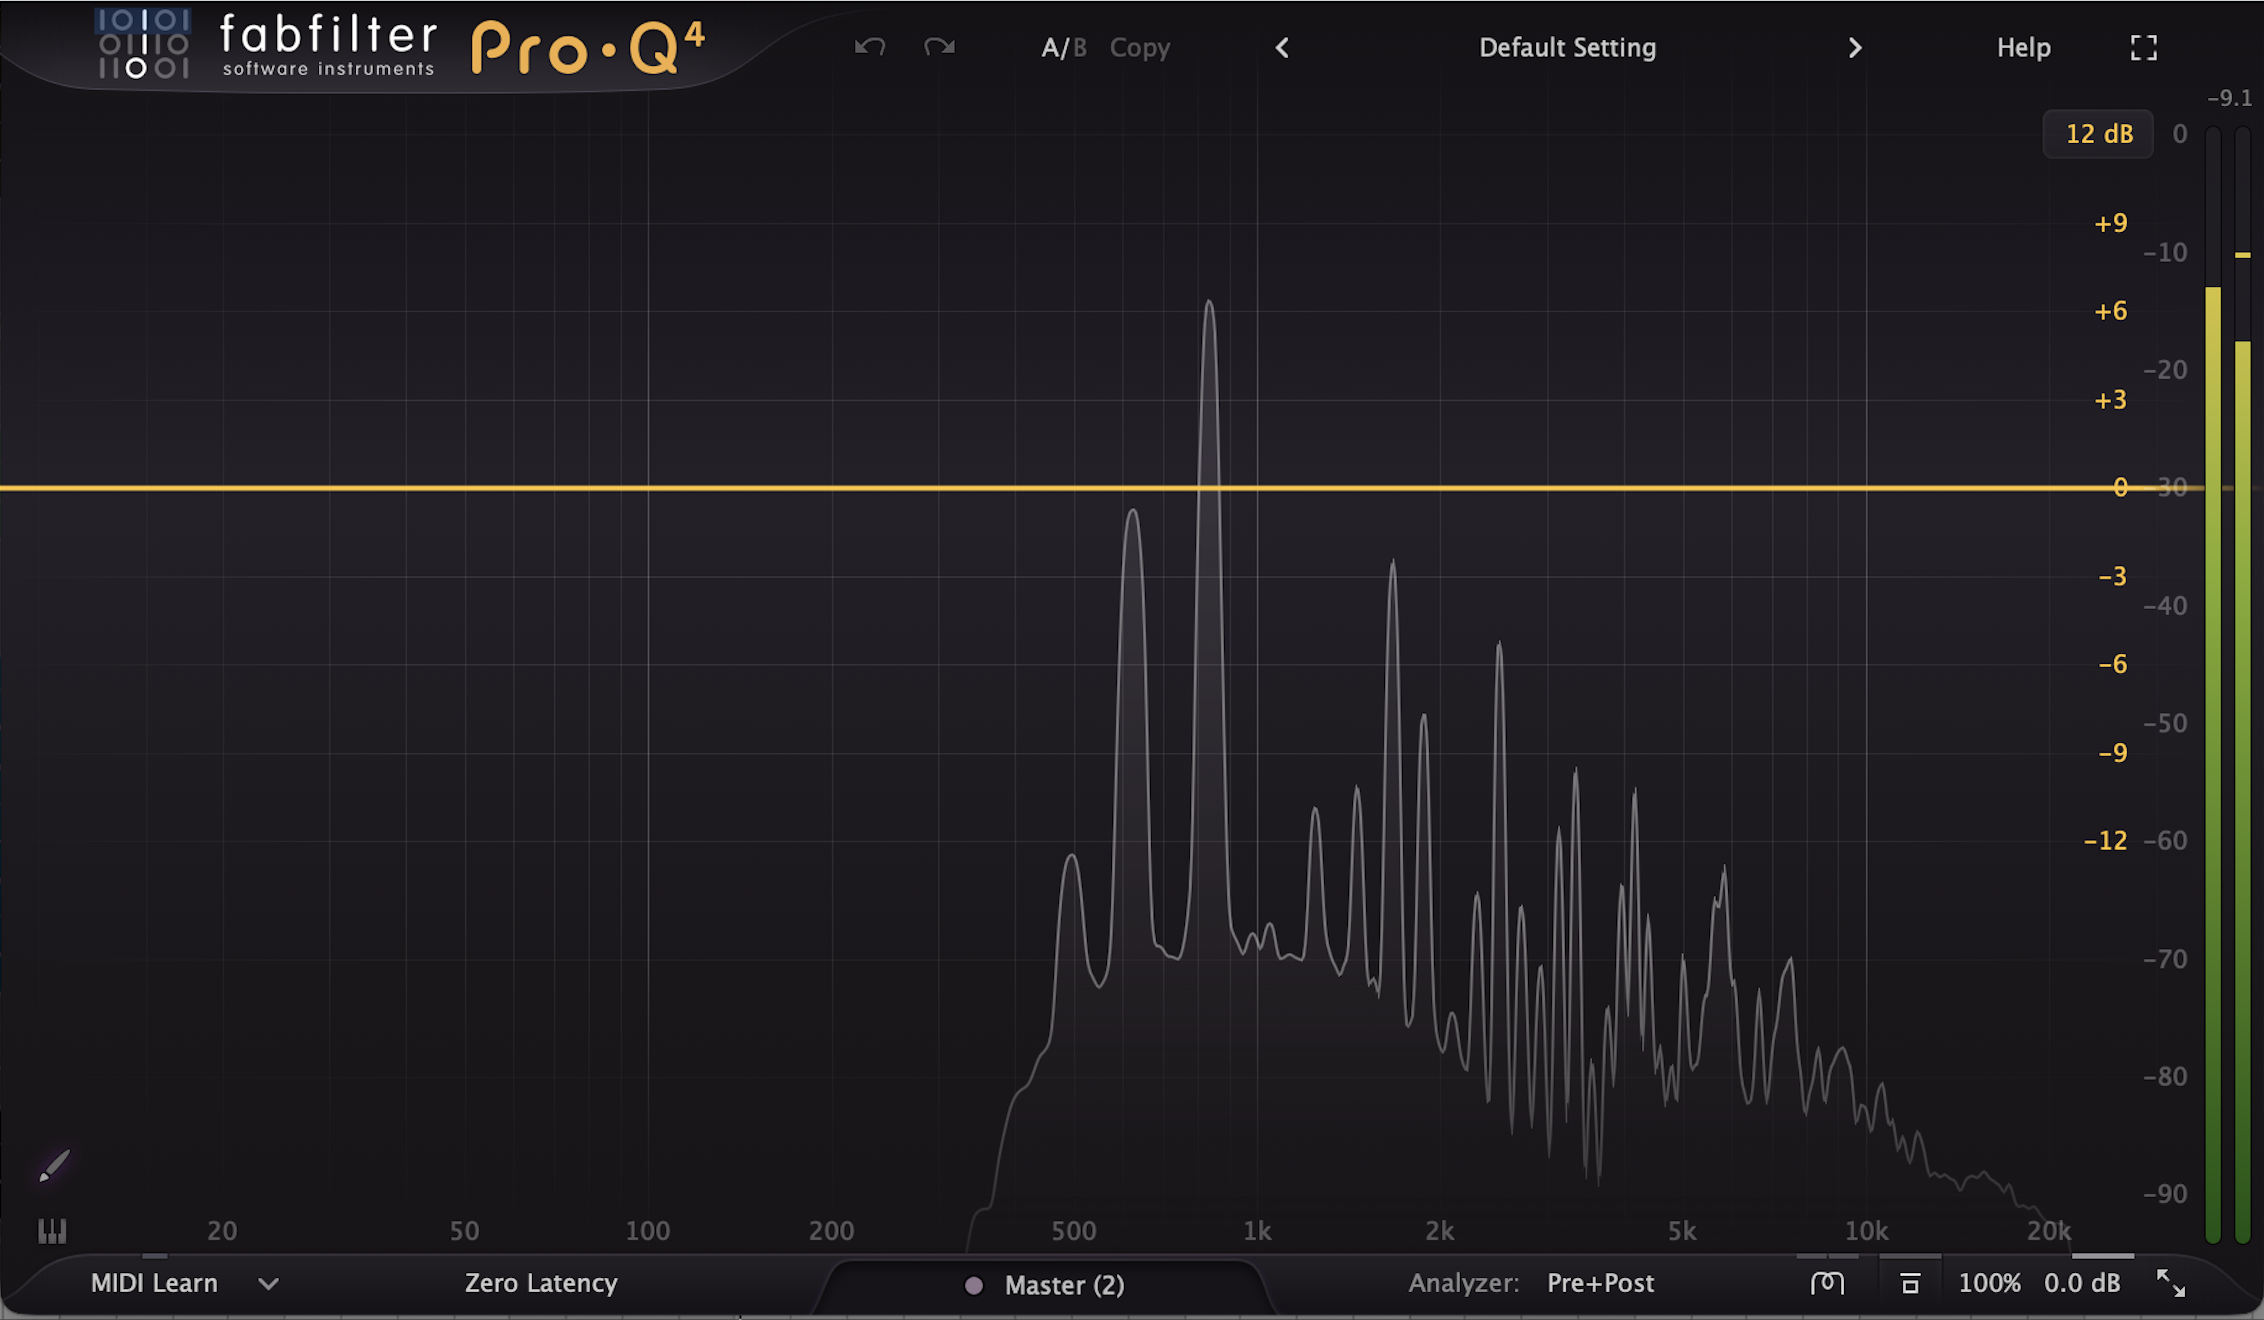Click the +9 dB scale label
The image size is (2264, 1320).
(2111, 223)
